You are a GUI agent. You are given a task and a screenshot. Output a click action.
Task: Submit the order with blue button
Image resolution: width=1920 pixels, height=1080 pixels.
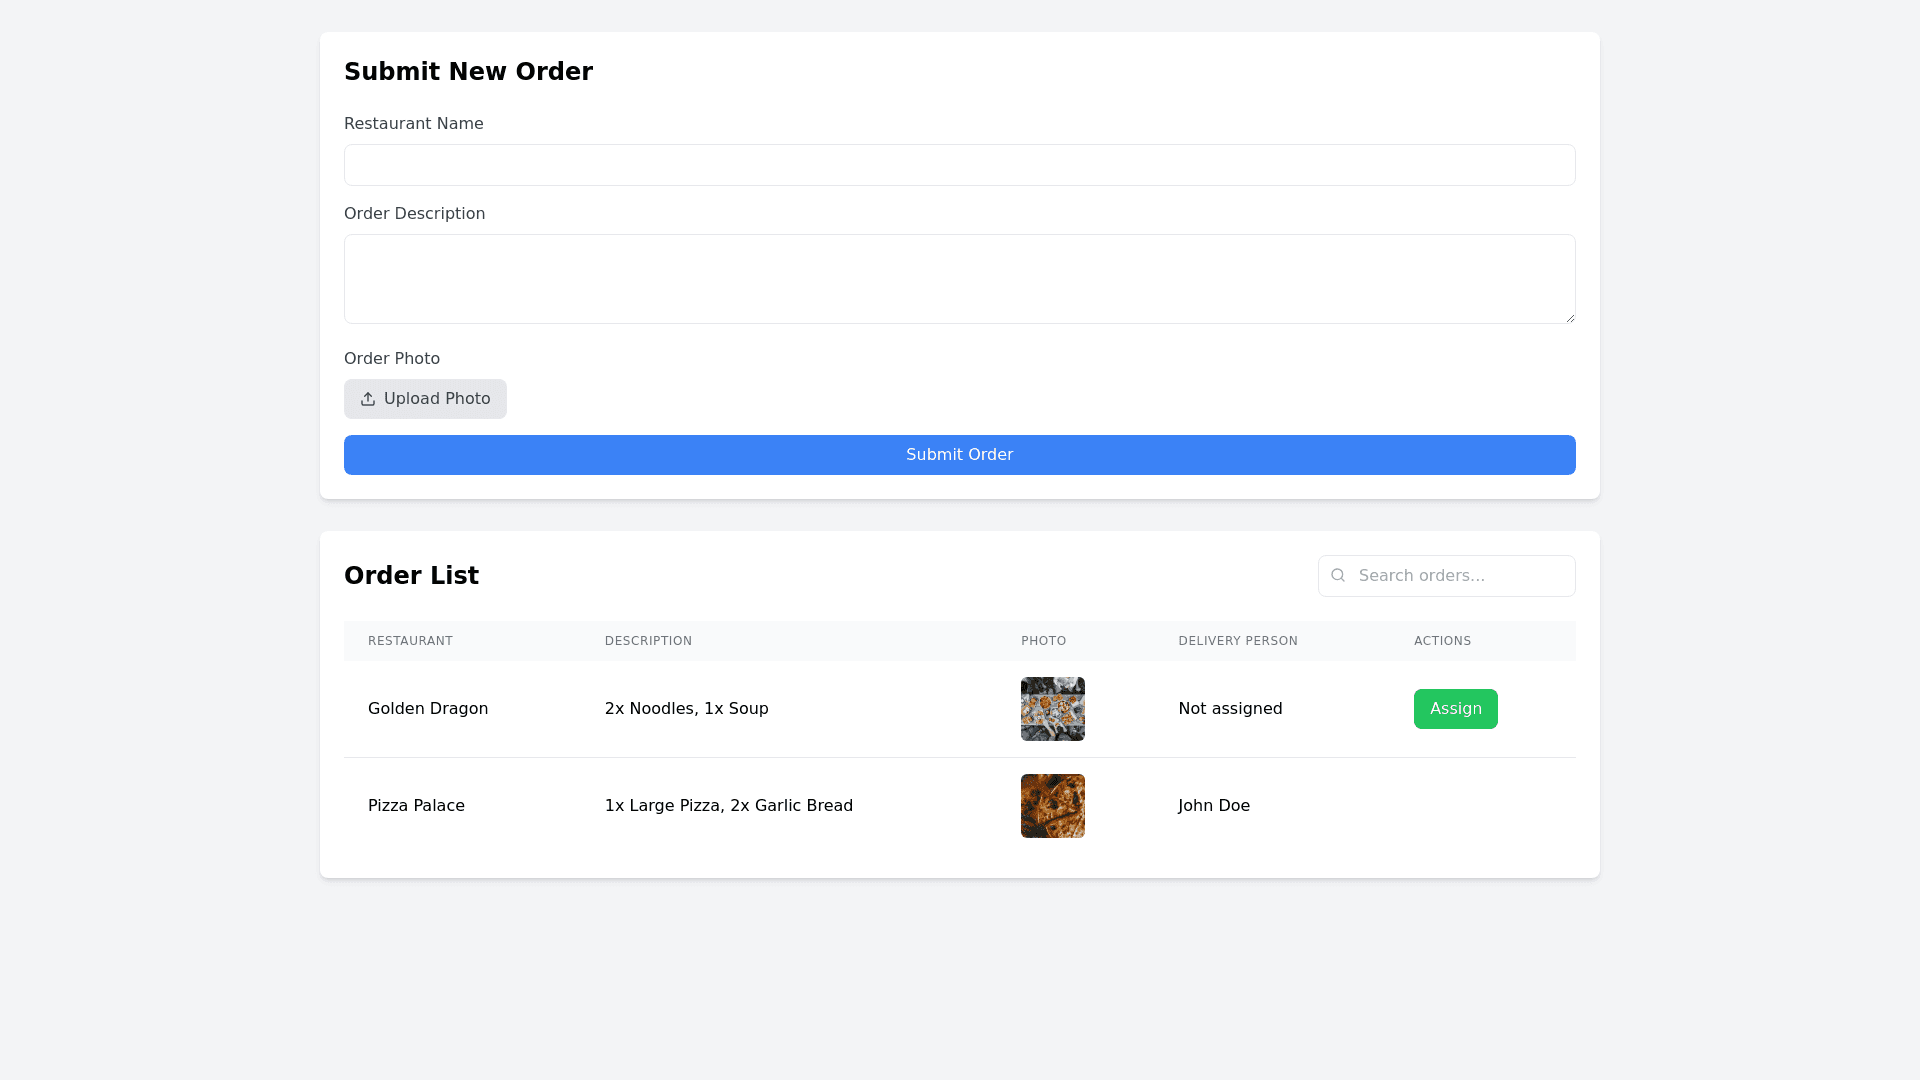[x=959, y=455]
